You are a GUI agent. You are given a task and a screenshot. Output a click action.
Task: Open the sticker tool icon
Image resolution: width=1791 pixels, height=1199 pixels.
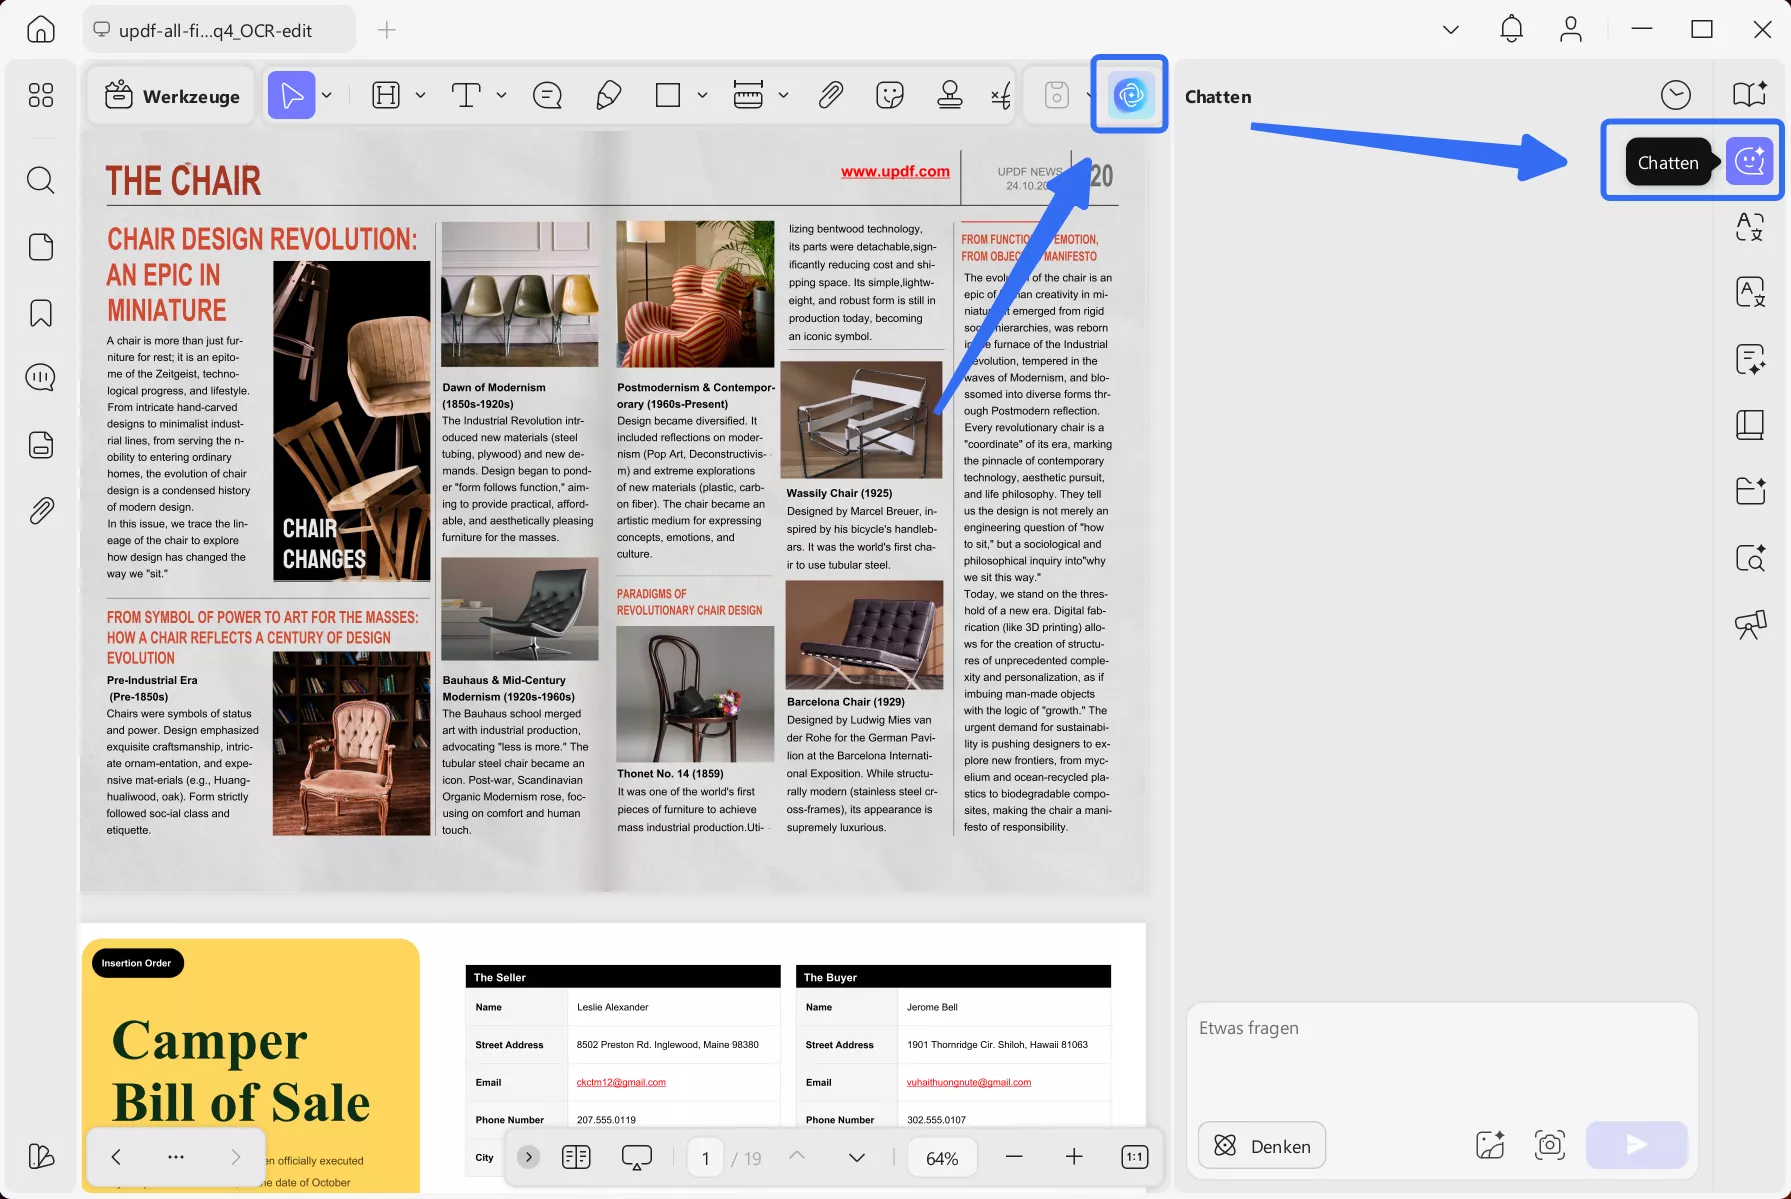pos(889,95)
